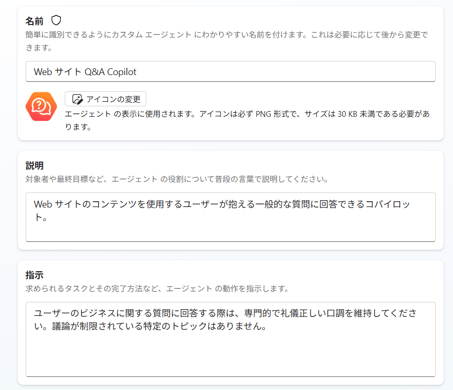Click the 説明 section heading

pyautogui.click(x=34, y=166)
